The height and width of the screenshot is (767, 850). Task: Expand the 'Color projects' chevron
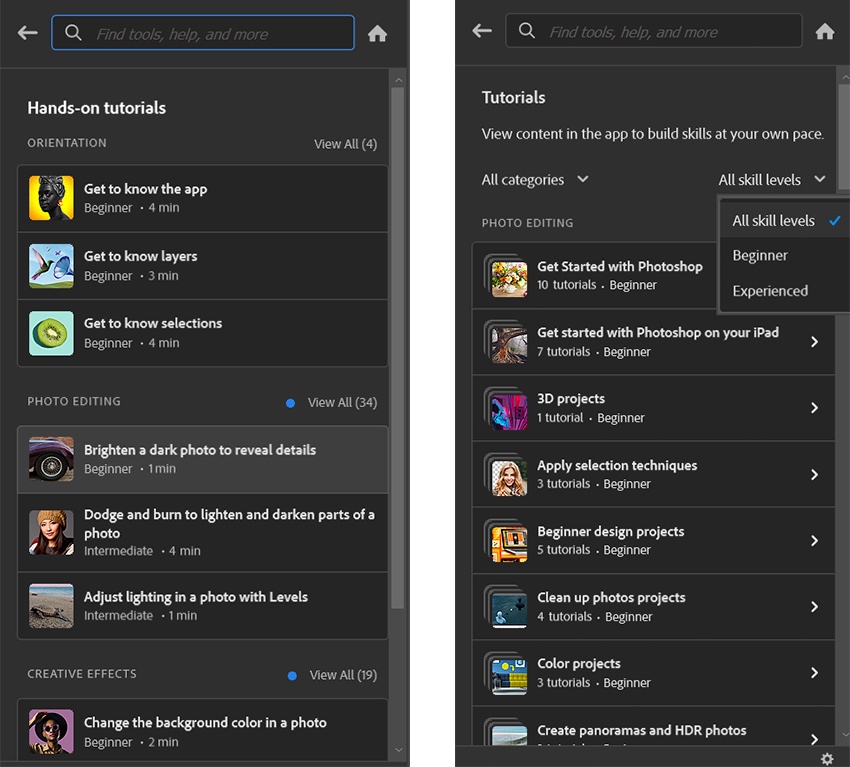click(814, 673)
